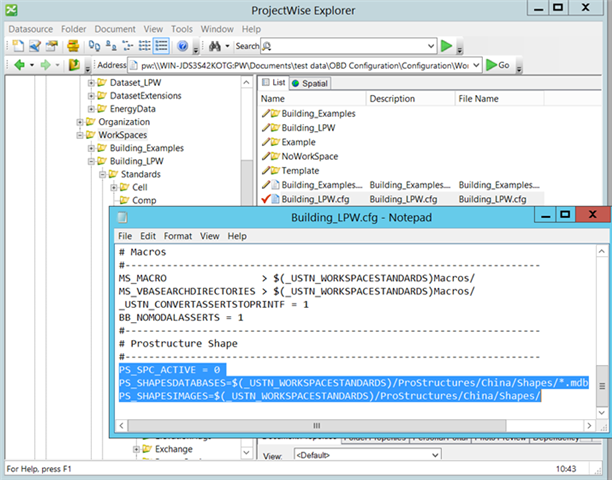Go up one folder level icon

[74, 65]
